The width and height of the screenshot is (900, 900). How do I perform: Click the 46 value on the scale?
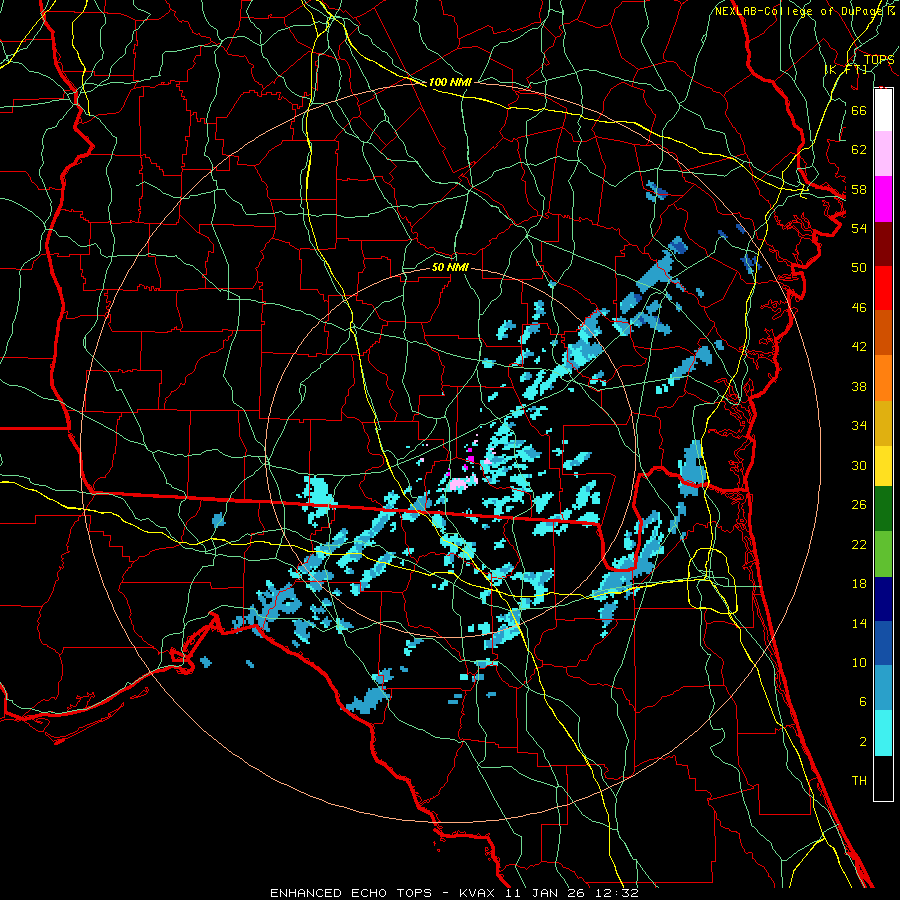(x=859, y=308)
